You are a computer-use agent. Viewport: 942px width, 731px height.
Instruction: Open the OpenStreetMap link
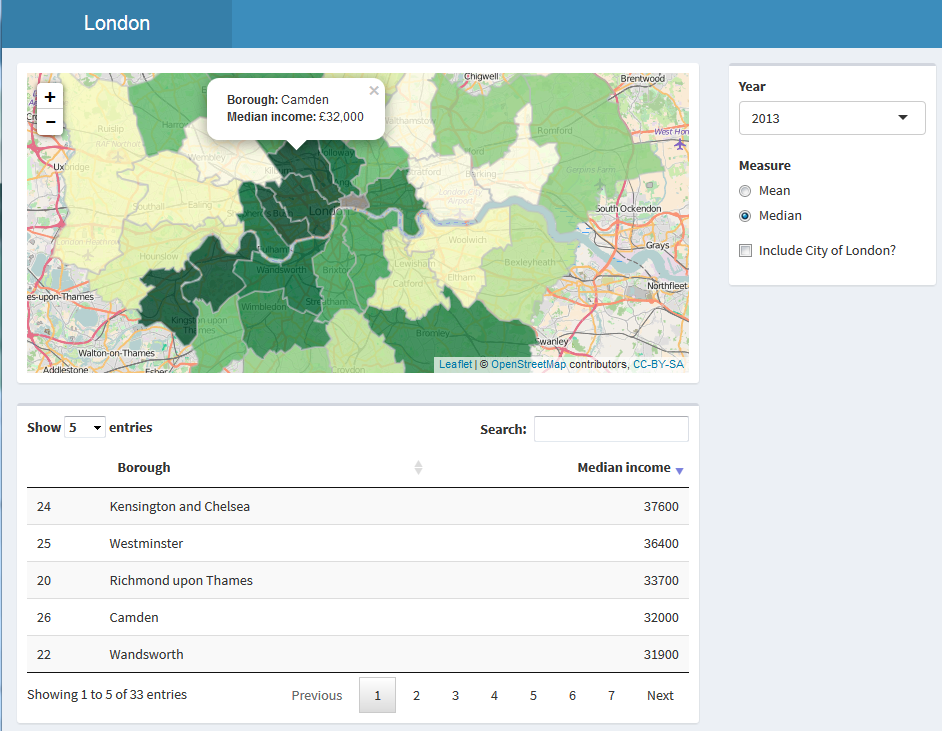click(x=528, y=365)
